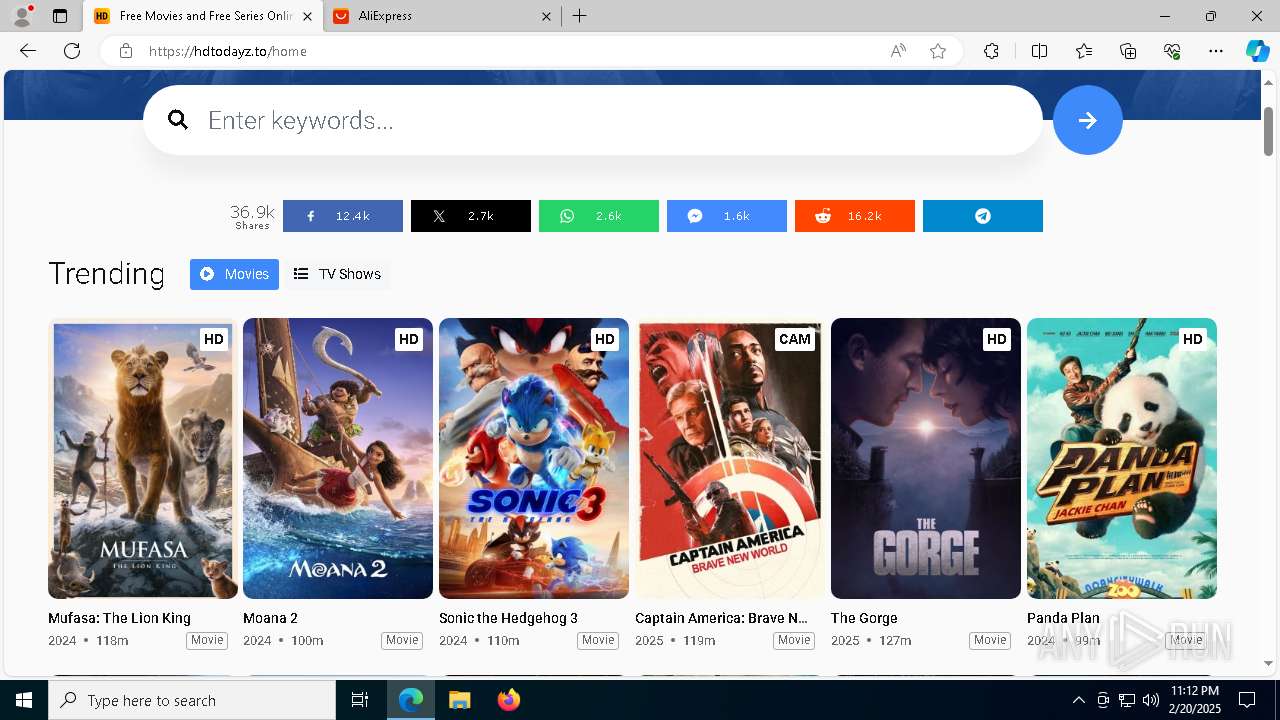Open Moana 2 poster
This screenshot has height=720, width=1280.
click(x=338, y=458)
